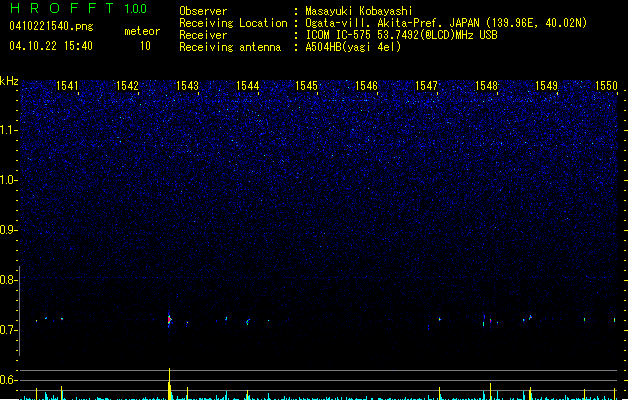Click the red meteor echo just after 1548

491,321
